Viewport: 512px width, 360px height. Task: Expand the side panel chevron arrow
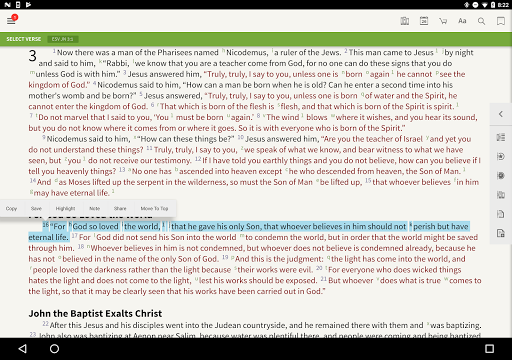(501, 114)
